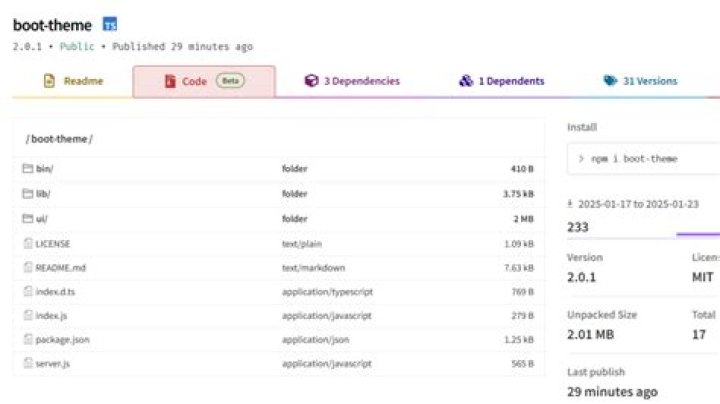This screenshot has height=404, width=720.
Task: Open the ui/ folder
Action: (41, 219)
